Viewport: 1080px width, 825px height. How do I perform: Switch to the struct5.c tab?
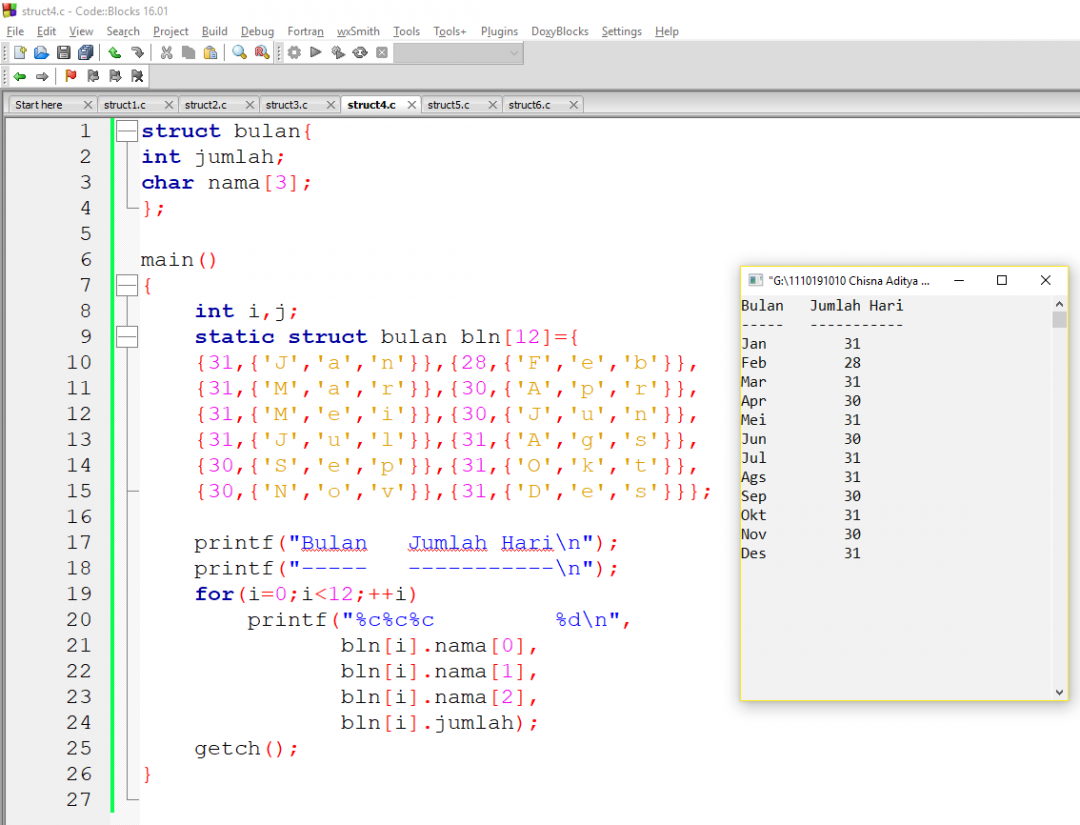(448, 105)
